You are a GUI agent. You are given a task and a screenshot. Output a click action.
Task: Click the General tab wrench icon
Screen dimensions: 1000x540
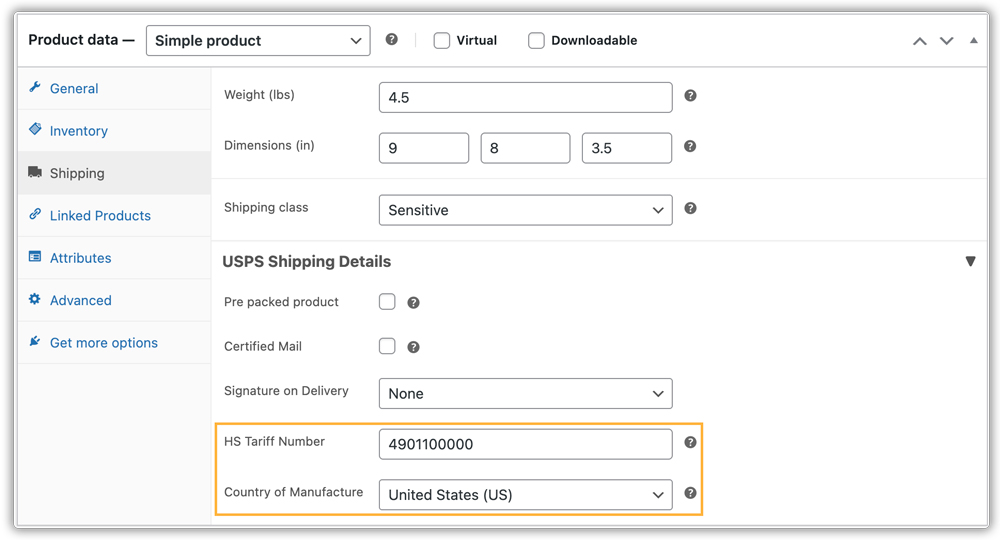click(x=35, y=87)
